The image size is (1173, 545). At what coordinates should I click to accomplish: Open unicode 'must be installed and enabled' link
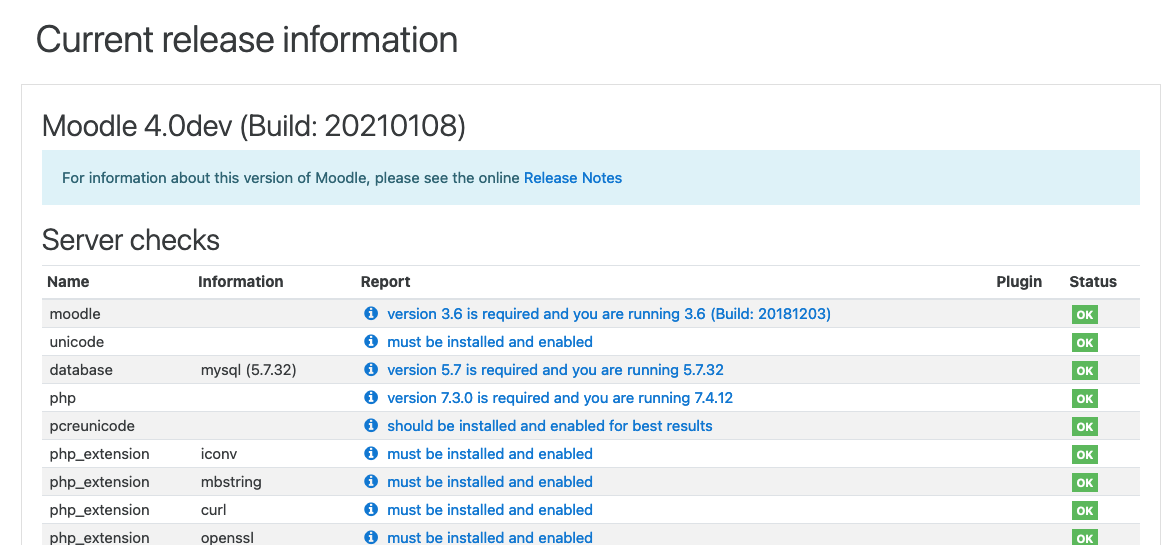click(x=490, y=342)
